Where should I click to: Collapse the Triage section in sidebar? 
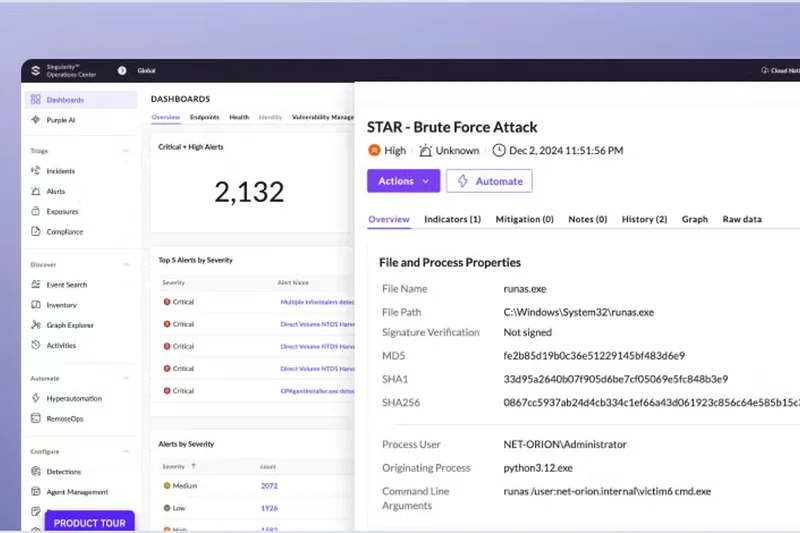(126, 151)
